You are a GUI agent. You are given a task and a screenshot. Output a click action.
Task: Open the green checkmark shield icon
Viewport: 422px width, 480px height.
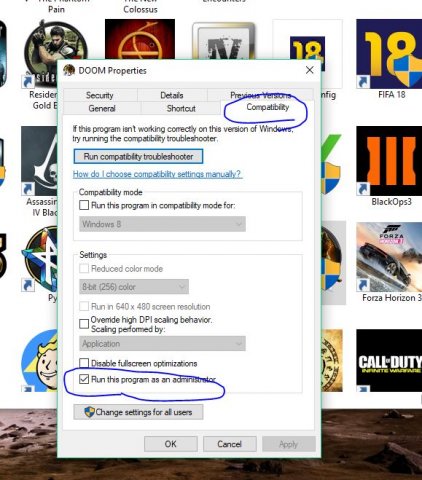[x=331, y=164]
